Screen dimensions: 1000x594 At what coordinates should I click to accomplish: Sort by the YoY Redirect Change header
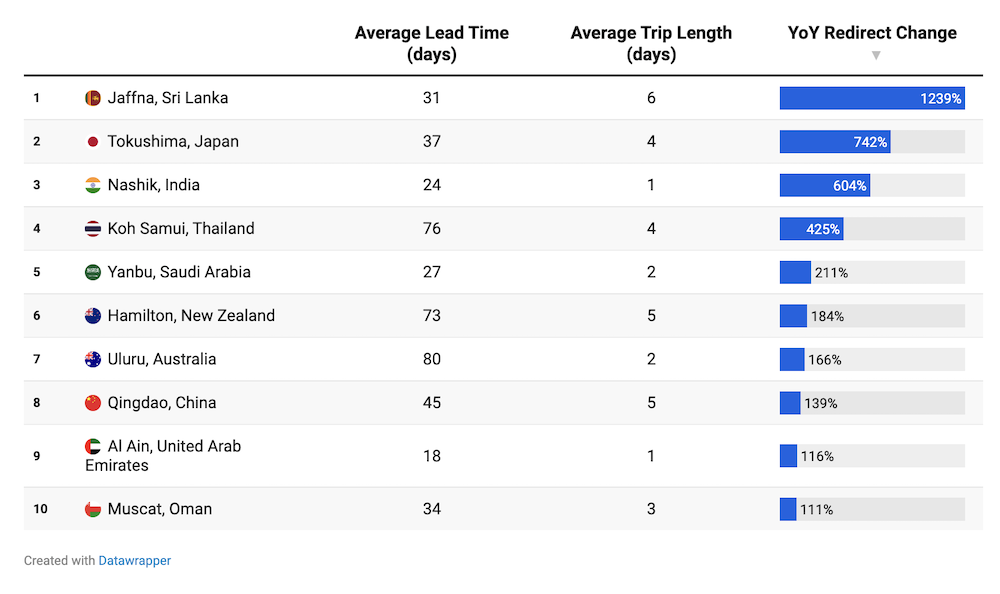872,33
